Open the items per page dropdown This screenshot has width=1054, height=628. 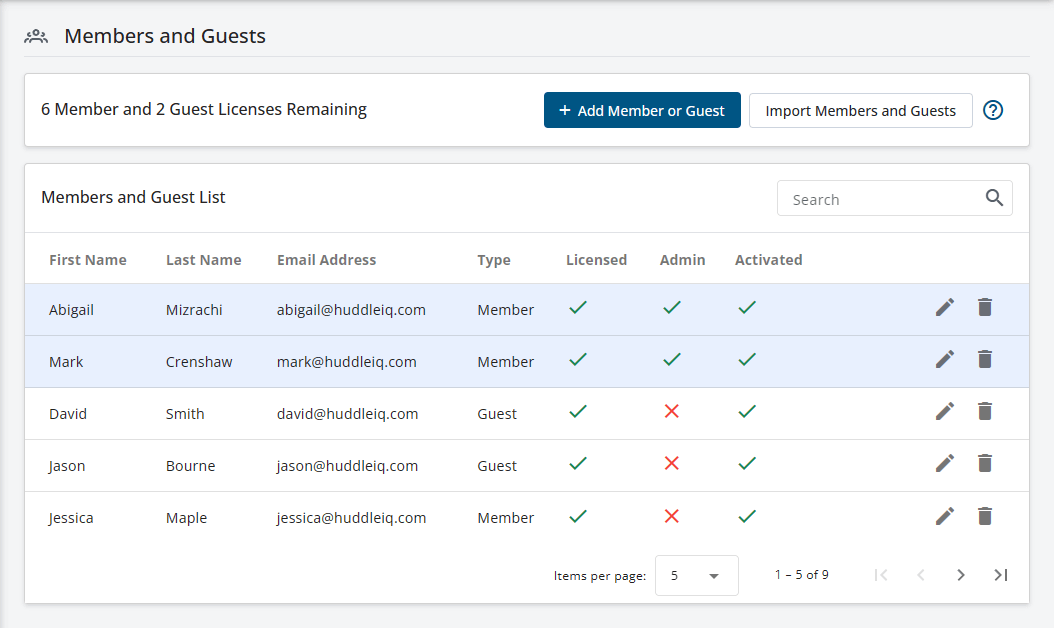(696, 576)
